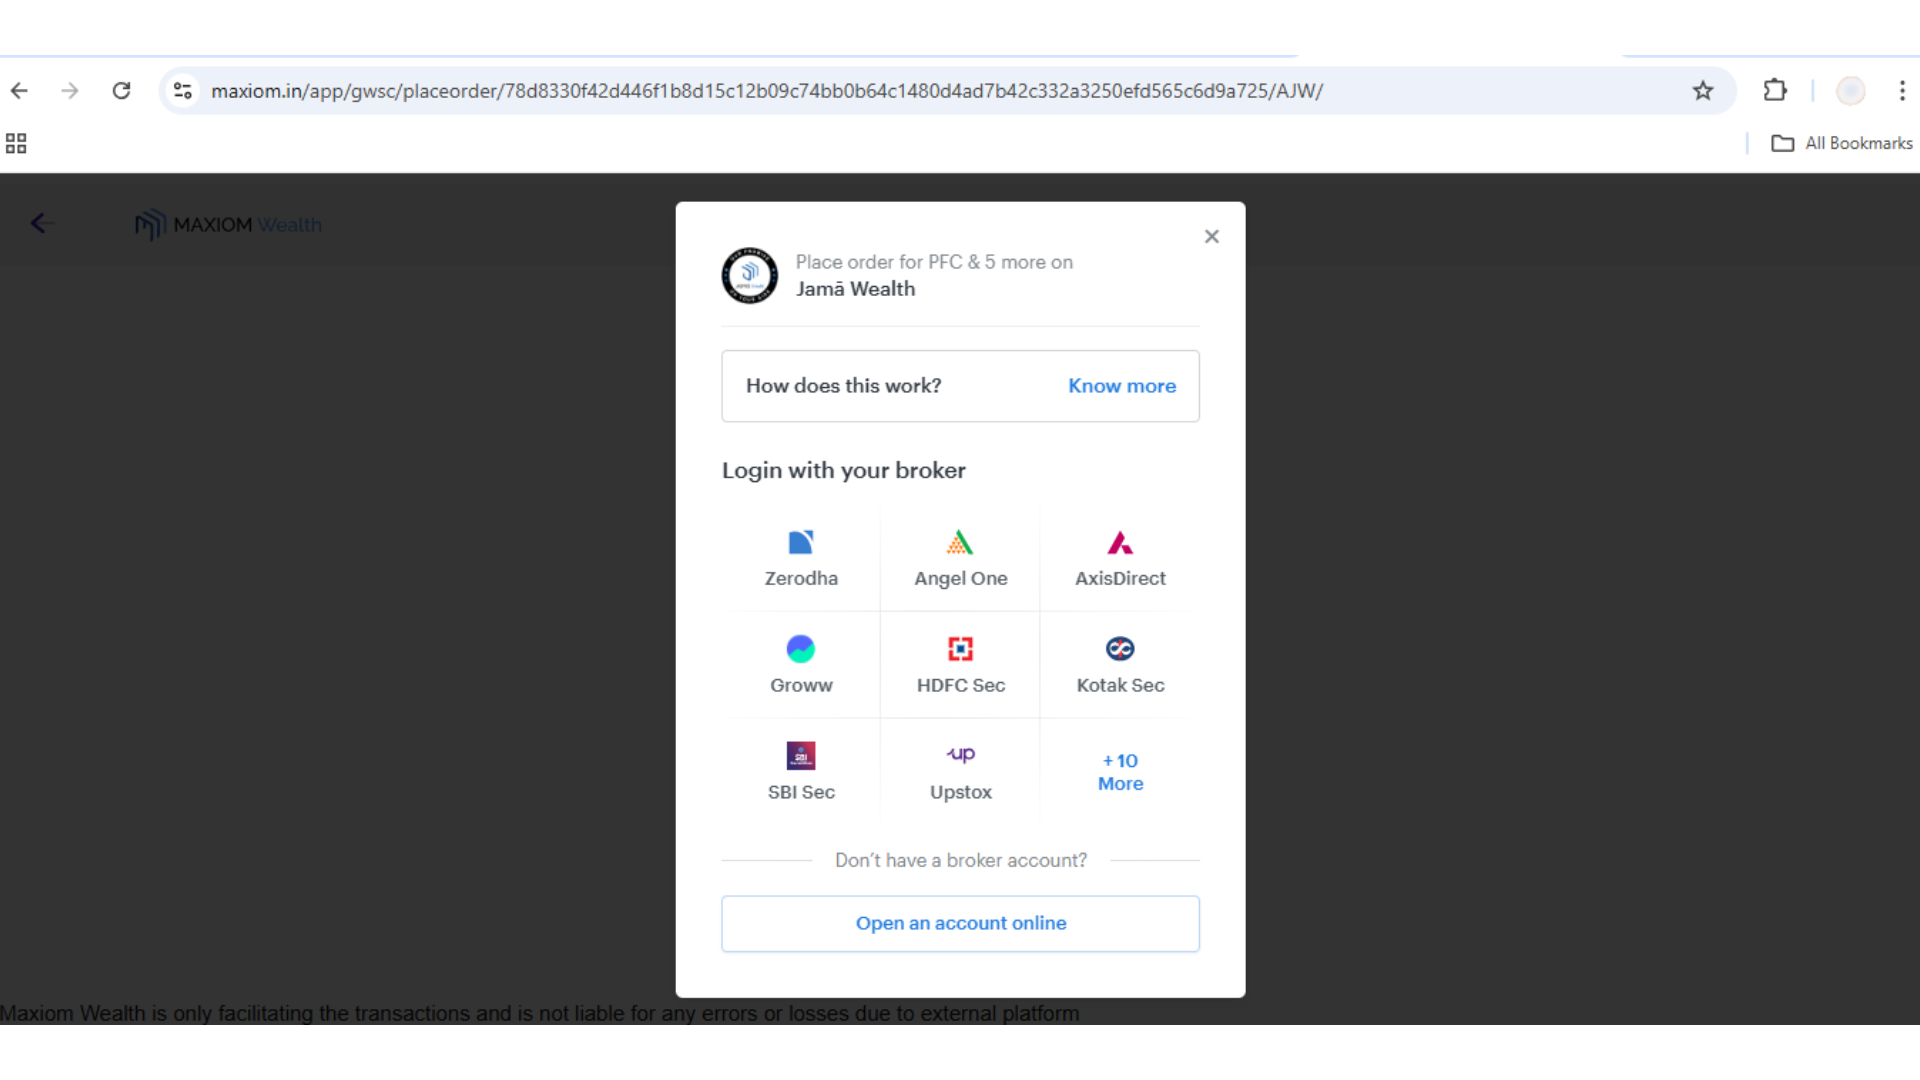Image resolution: width=1920 pixels, height=1080 pixels.
Task: Reload the current browser page
Action: coord(121,91)
